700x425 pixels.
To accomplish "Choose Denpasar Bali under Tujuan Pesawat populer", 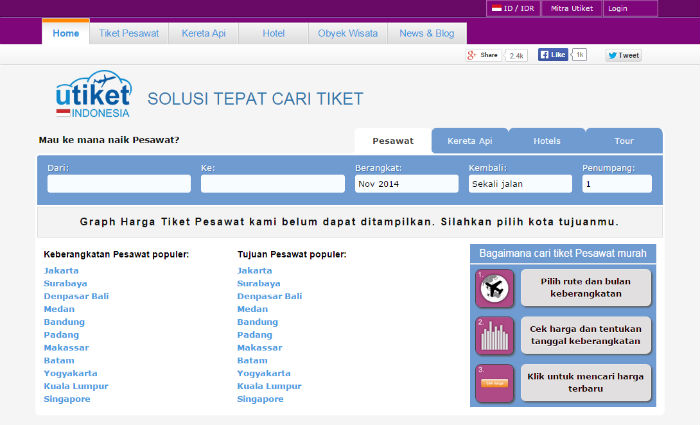I will point(270,296).
